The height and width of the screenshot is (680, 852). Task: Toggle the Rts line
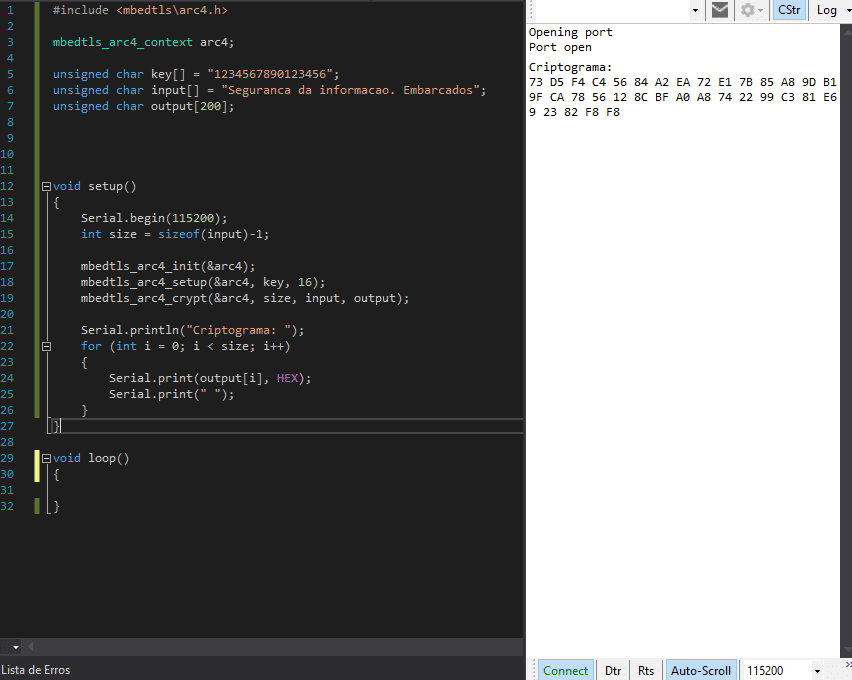point(646,670)
